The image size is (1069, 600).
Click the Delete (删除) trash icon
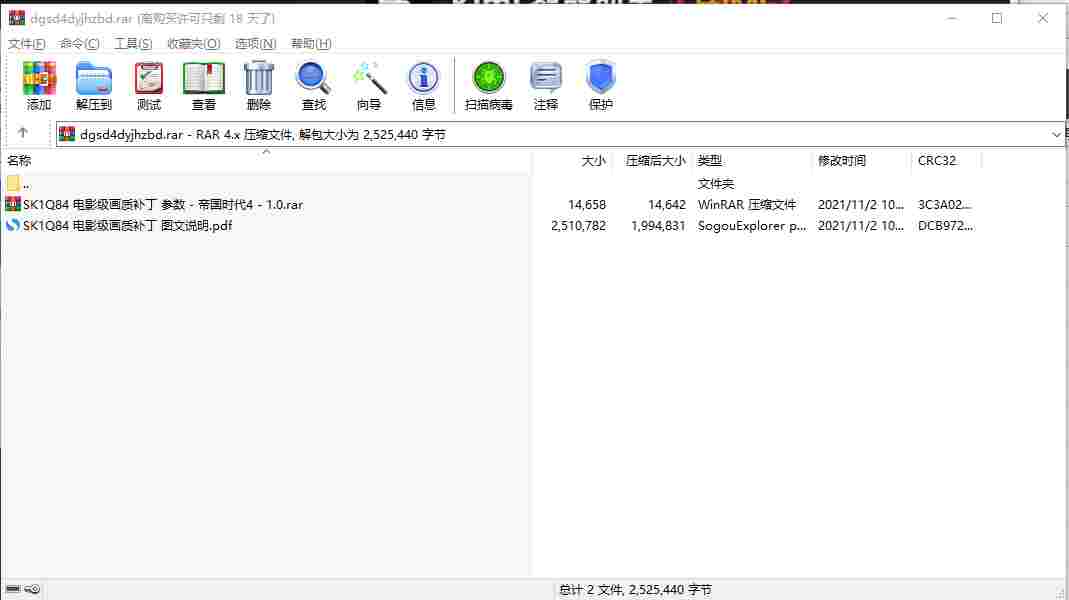(x=258, y=86)
